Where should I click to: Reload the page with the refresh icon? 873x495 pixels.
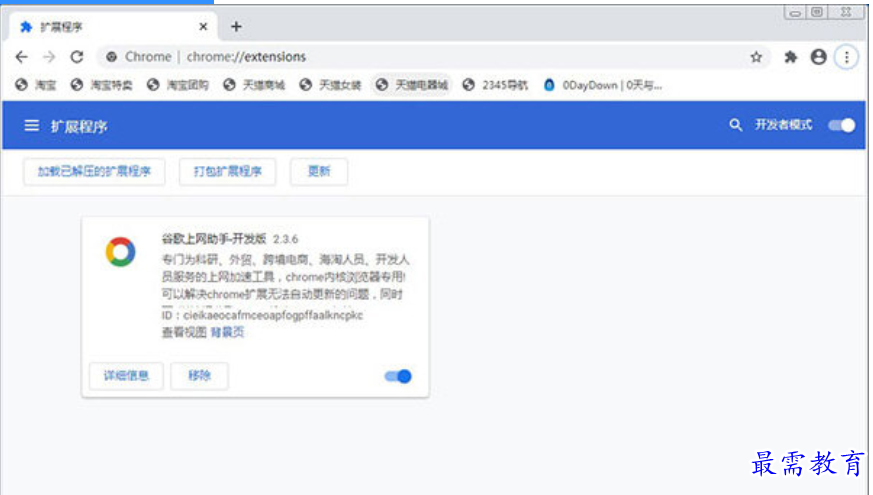tap(77, 57)
